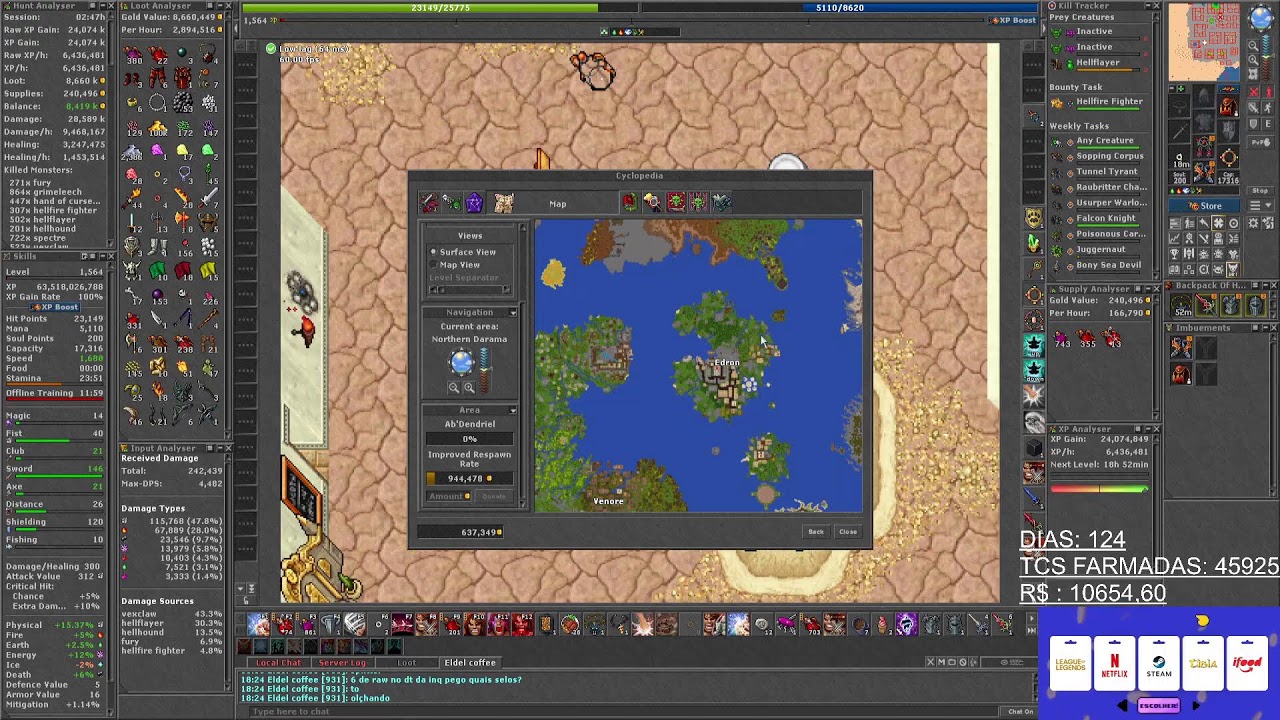This screenshot has height=720, width=1280.
Task: Switch to the Server Log tab
Action: coord(342,663)
